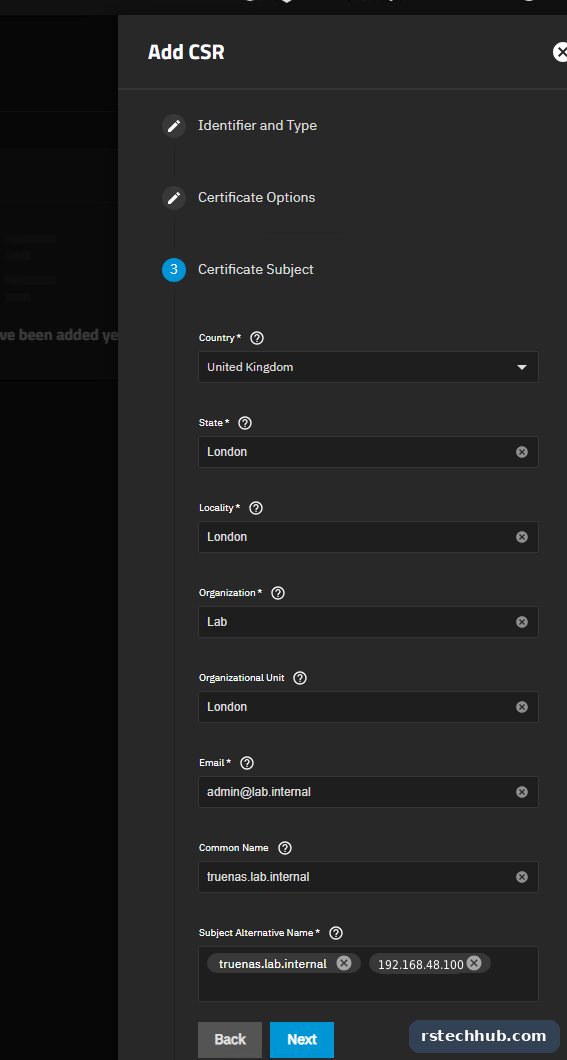The image size is (567, 1060).
Task: Click into the State input field
Action: pyautogui.click(x=368, y=452)
